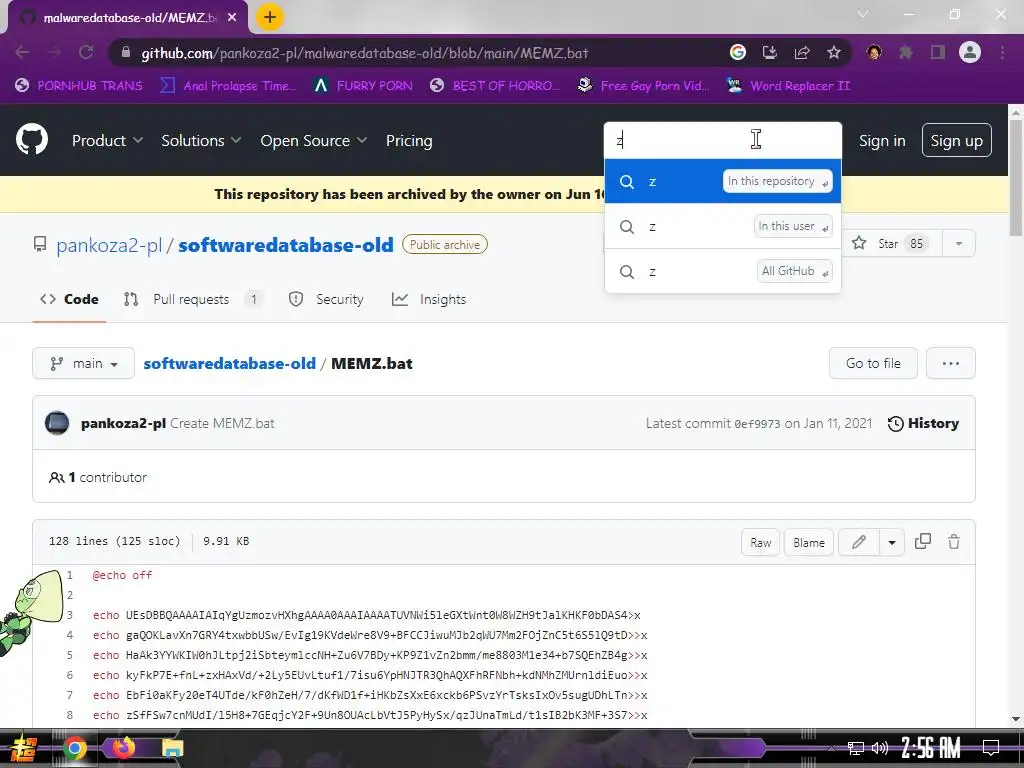Open the commit History link

click(x=923, y=423)
